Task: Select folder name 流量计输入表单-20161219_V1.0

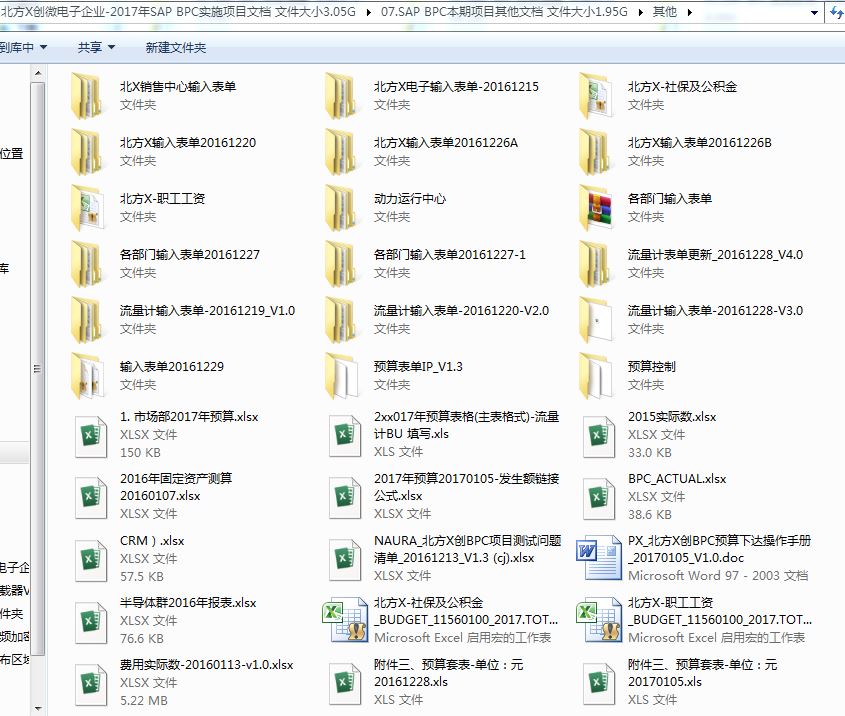Action: [207, 310]
